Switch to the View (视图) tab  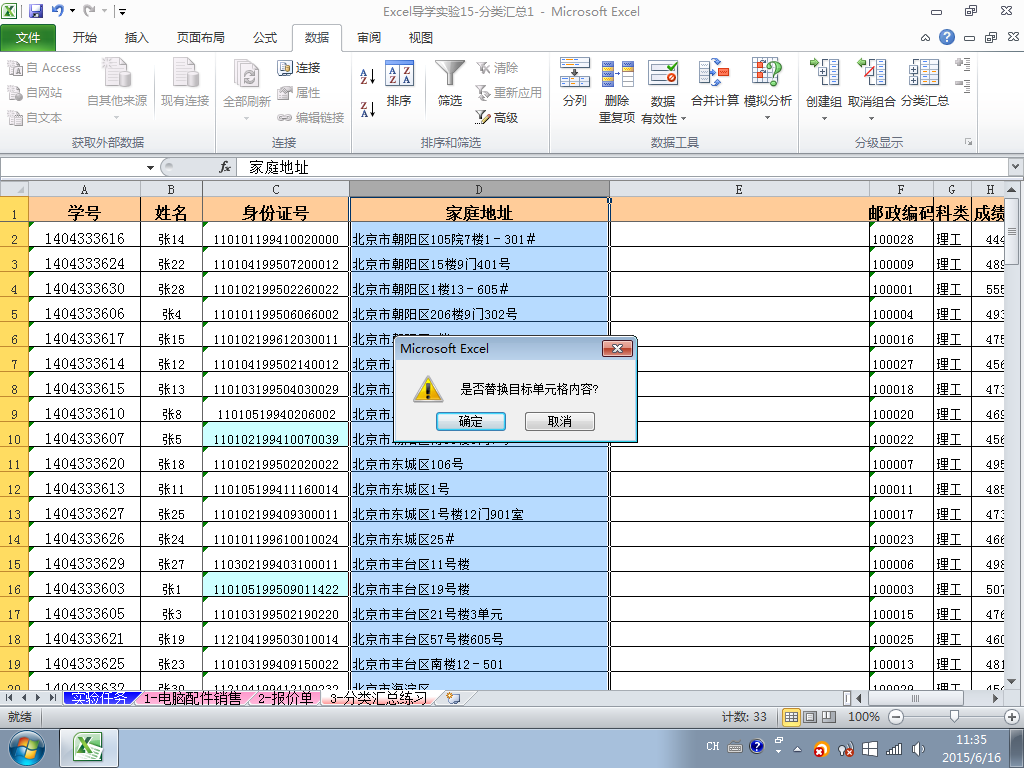[421, 37]
